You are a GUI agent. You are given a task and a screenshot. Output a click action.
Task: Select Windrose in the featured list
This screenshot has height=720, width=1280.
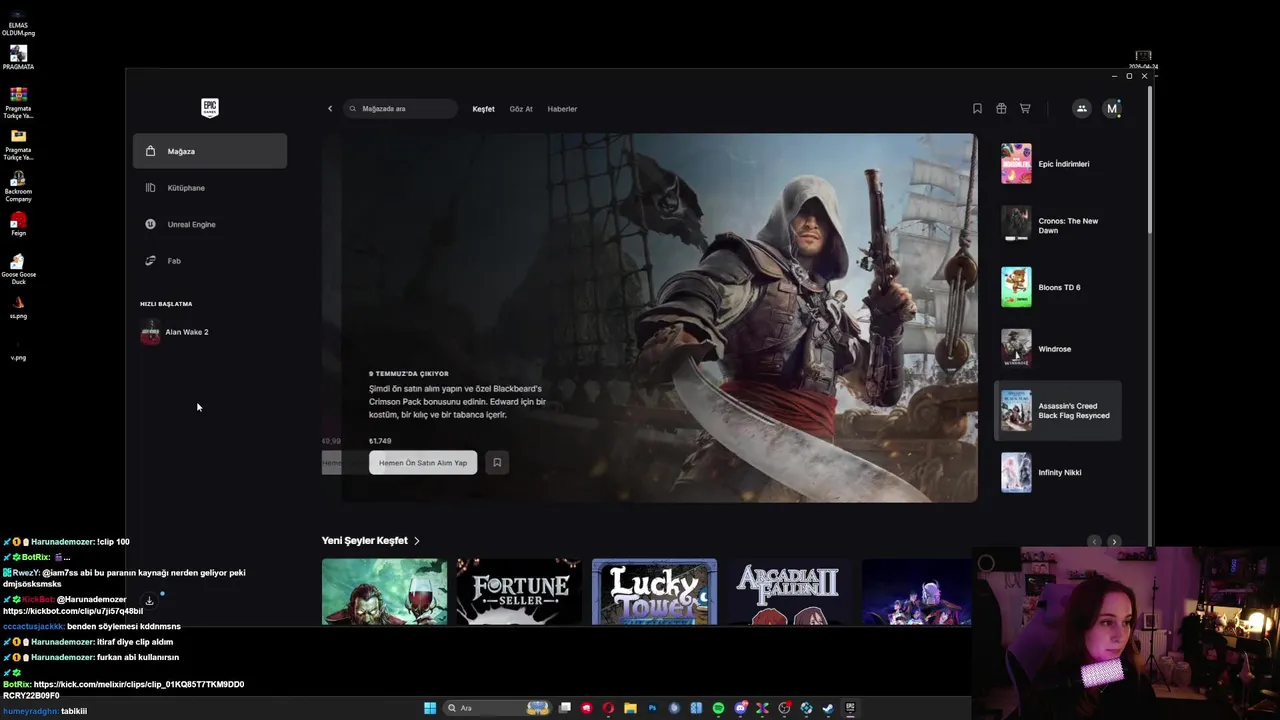pyautogui.click(x=1058, y=349)
